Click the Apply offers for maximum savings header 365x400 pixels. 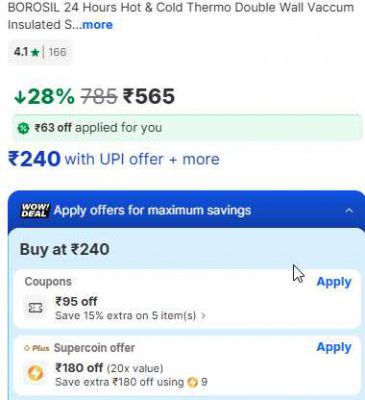152,210
